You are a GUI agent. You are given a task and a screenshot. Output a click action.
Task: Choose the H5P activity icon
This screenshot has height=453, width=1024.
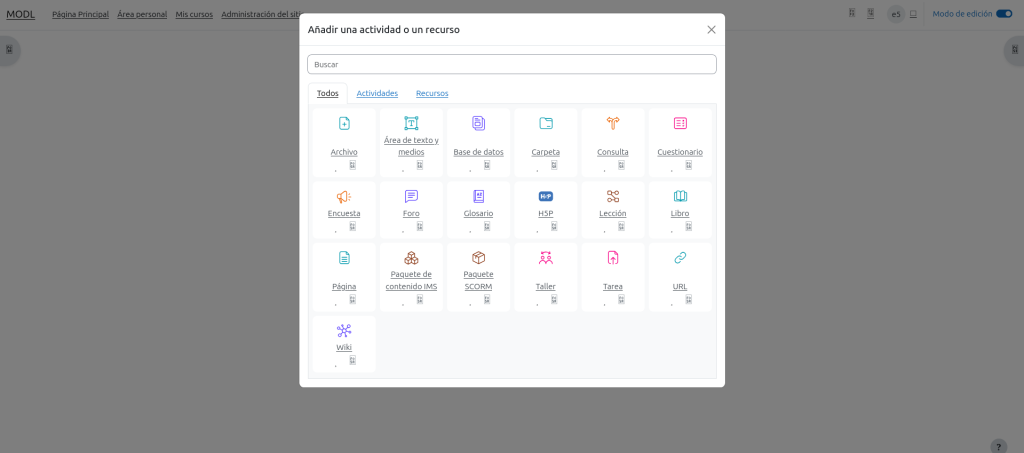click(x=546, y=197)
